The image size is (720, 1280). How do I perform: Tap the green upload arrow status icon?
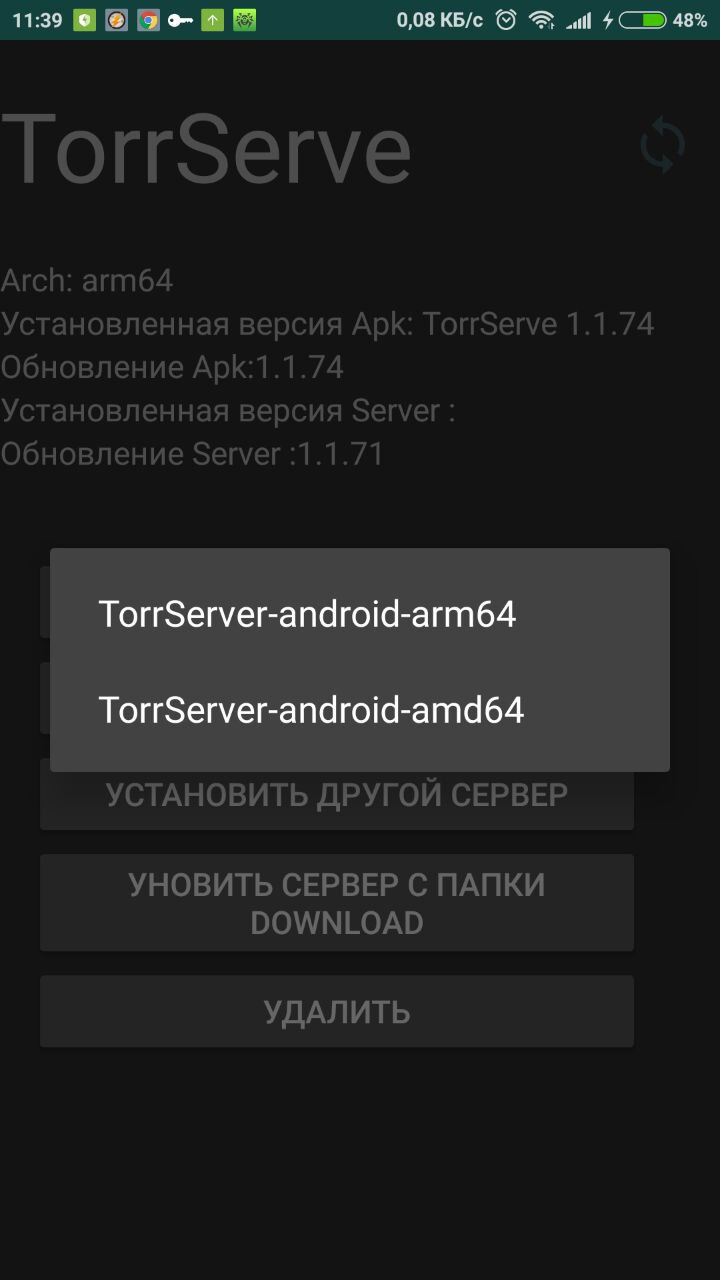click(212, 20)
